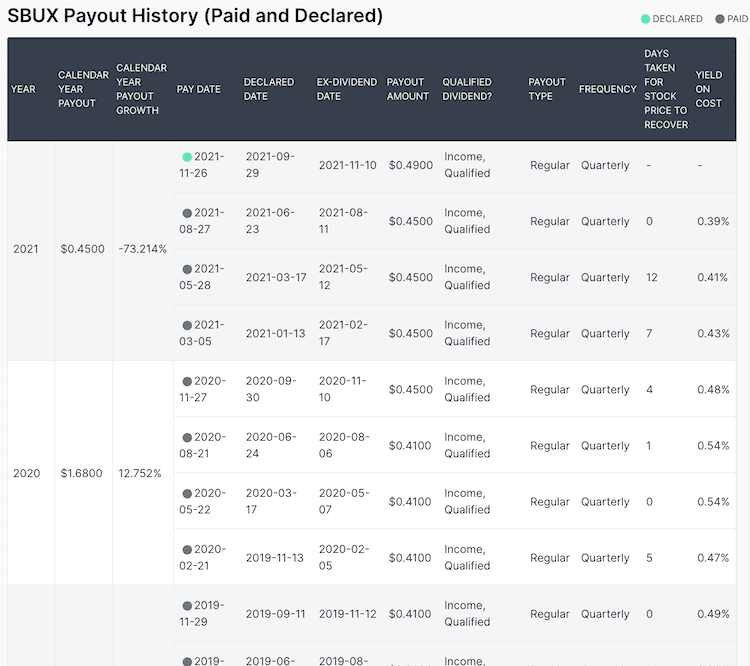Select the CALENDAR YEAR PAYOUT GROWTH header
This screenshot has height=666, width=750.
142,89
